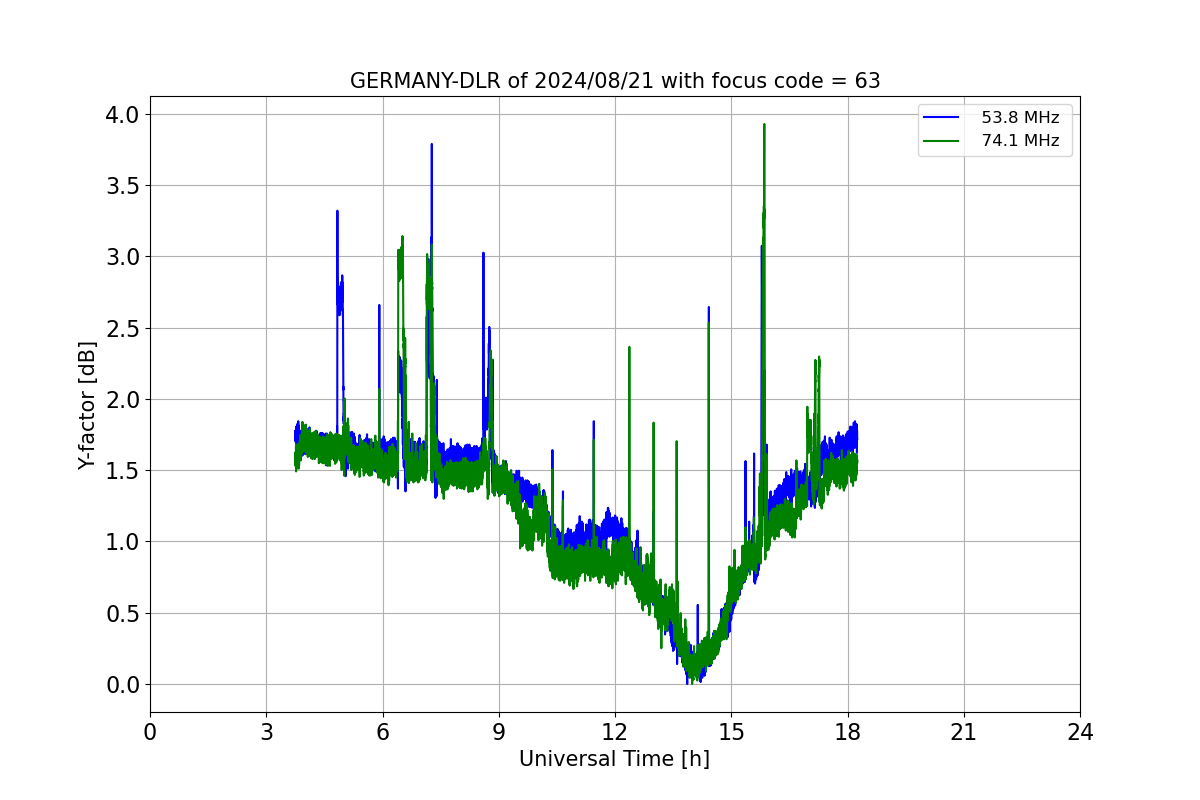This screenshot has width=1200, height=800.
Task: Click x-axis tick label 6
Action: (382, 732)
